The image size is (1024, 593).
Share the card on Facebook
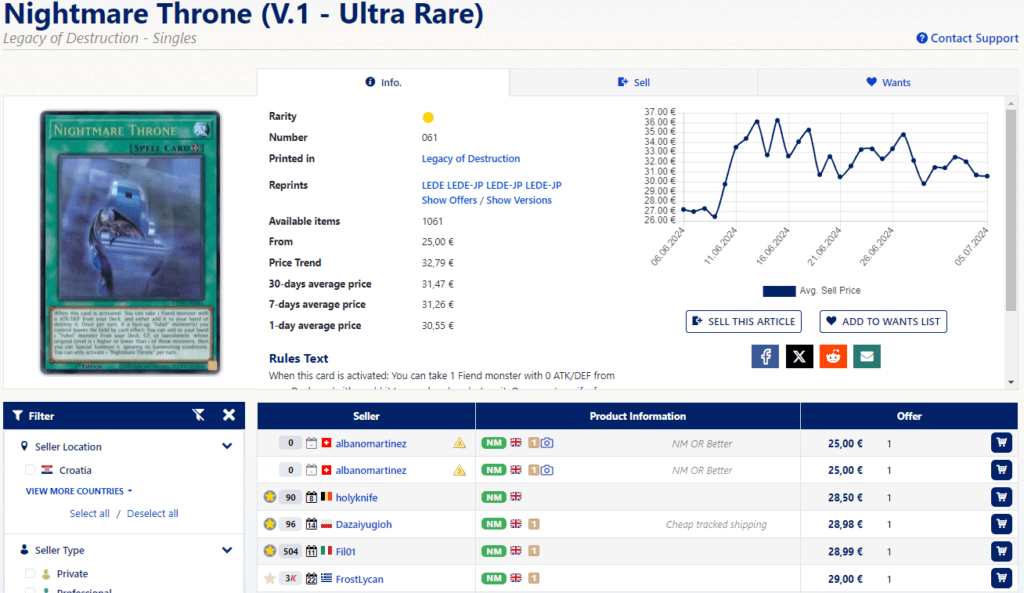765,357
